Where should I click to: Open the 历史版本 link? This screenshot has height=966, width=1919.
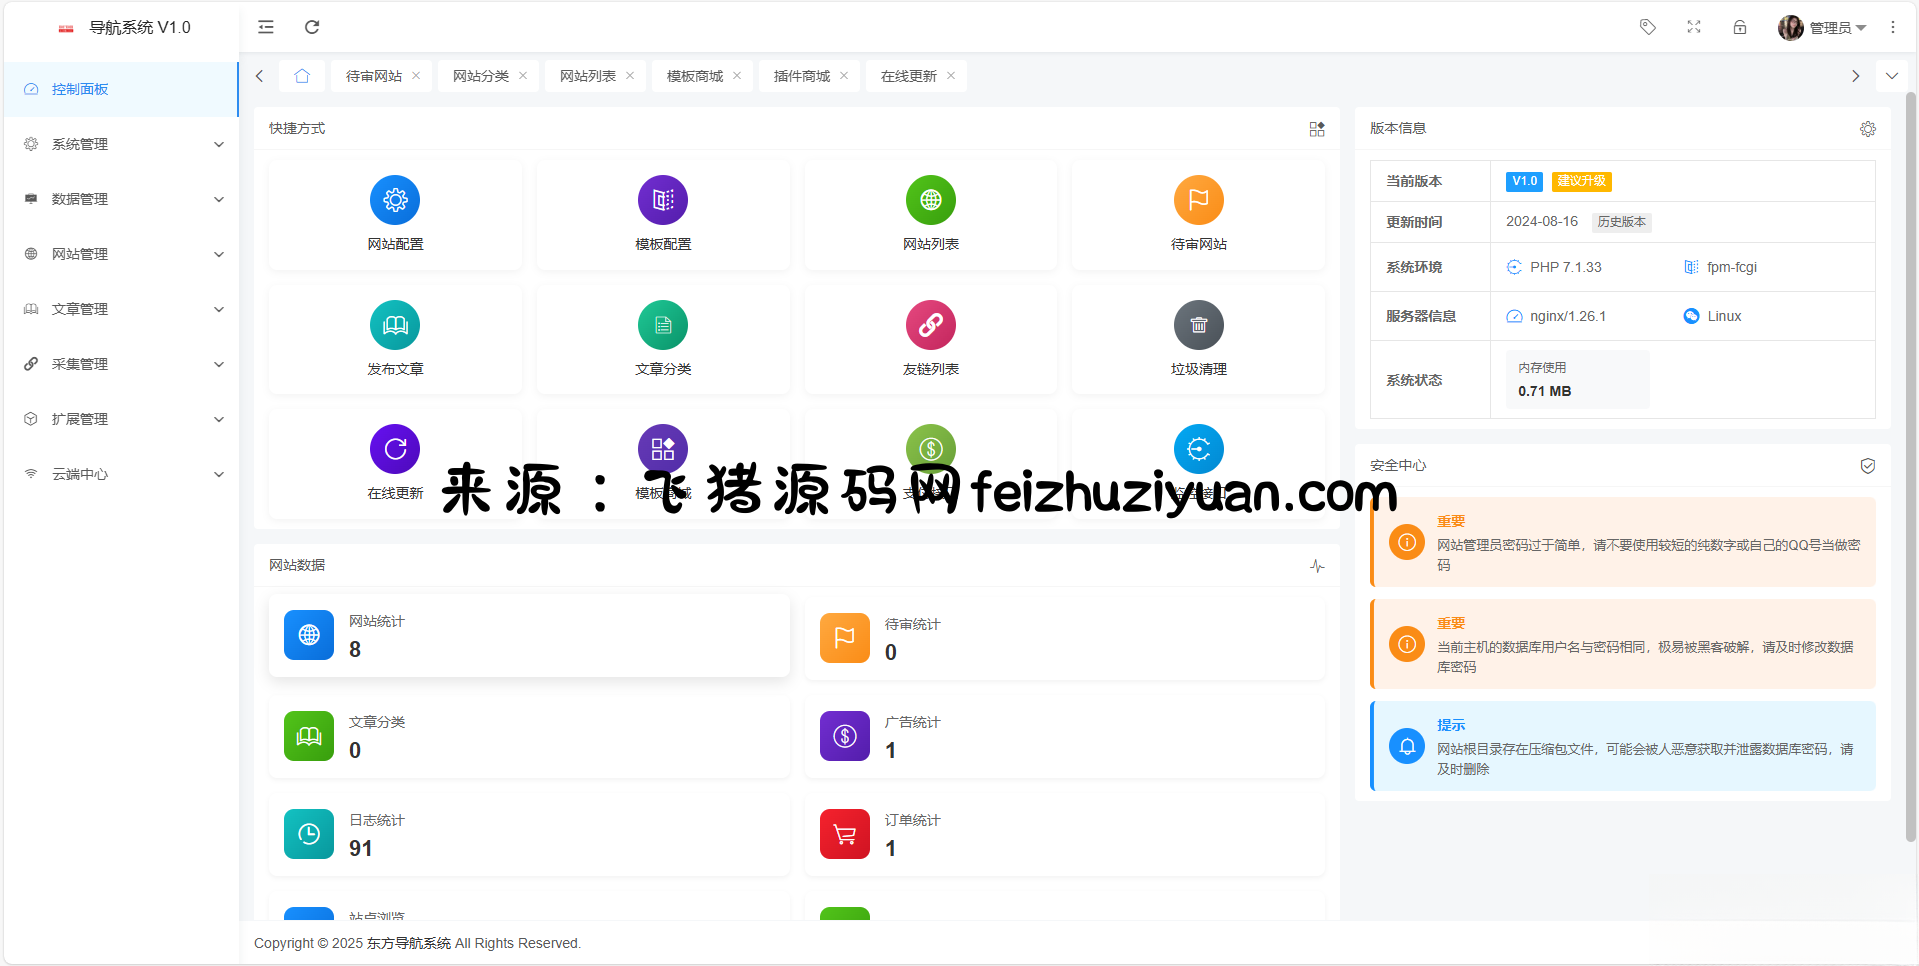1621,222
